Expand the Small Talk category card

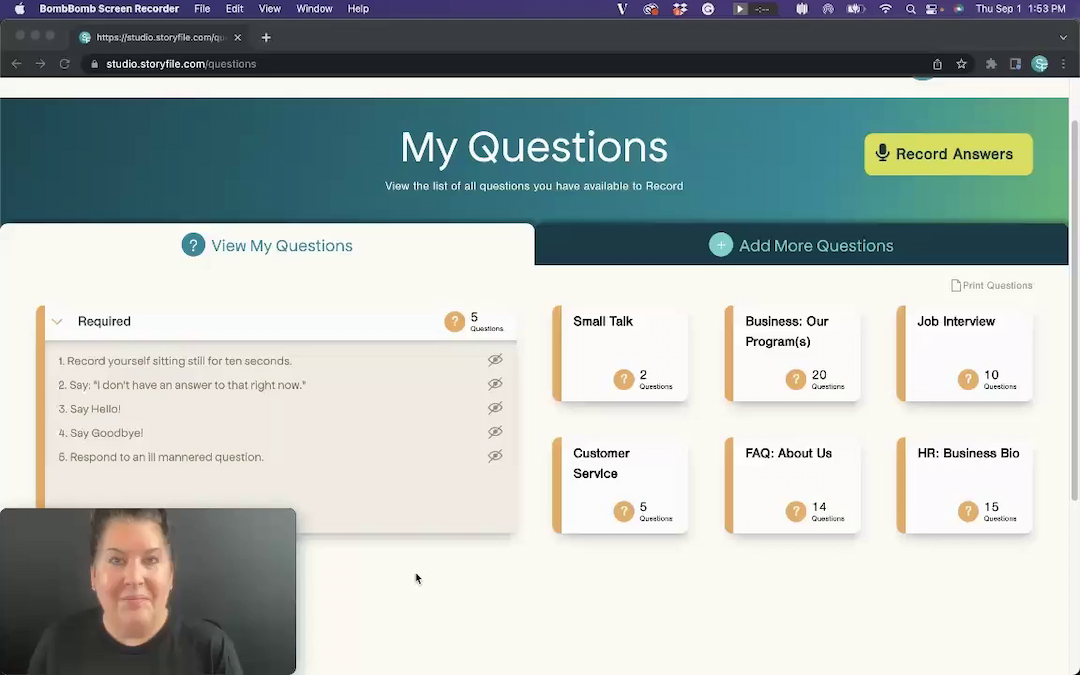coord(620,353)
